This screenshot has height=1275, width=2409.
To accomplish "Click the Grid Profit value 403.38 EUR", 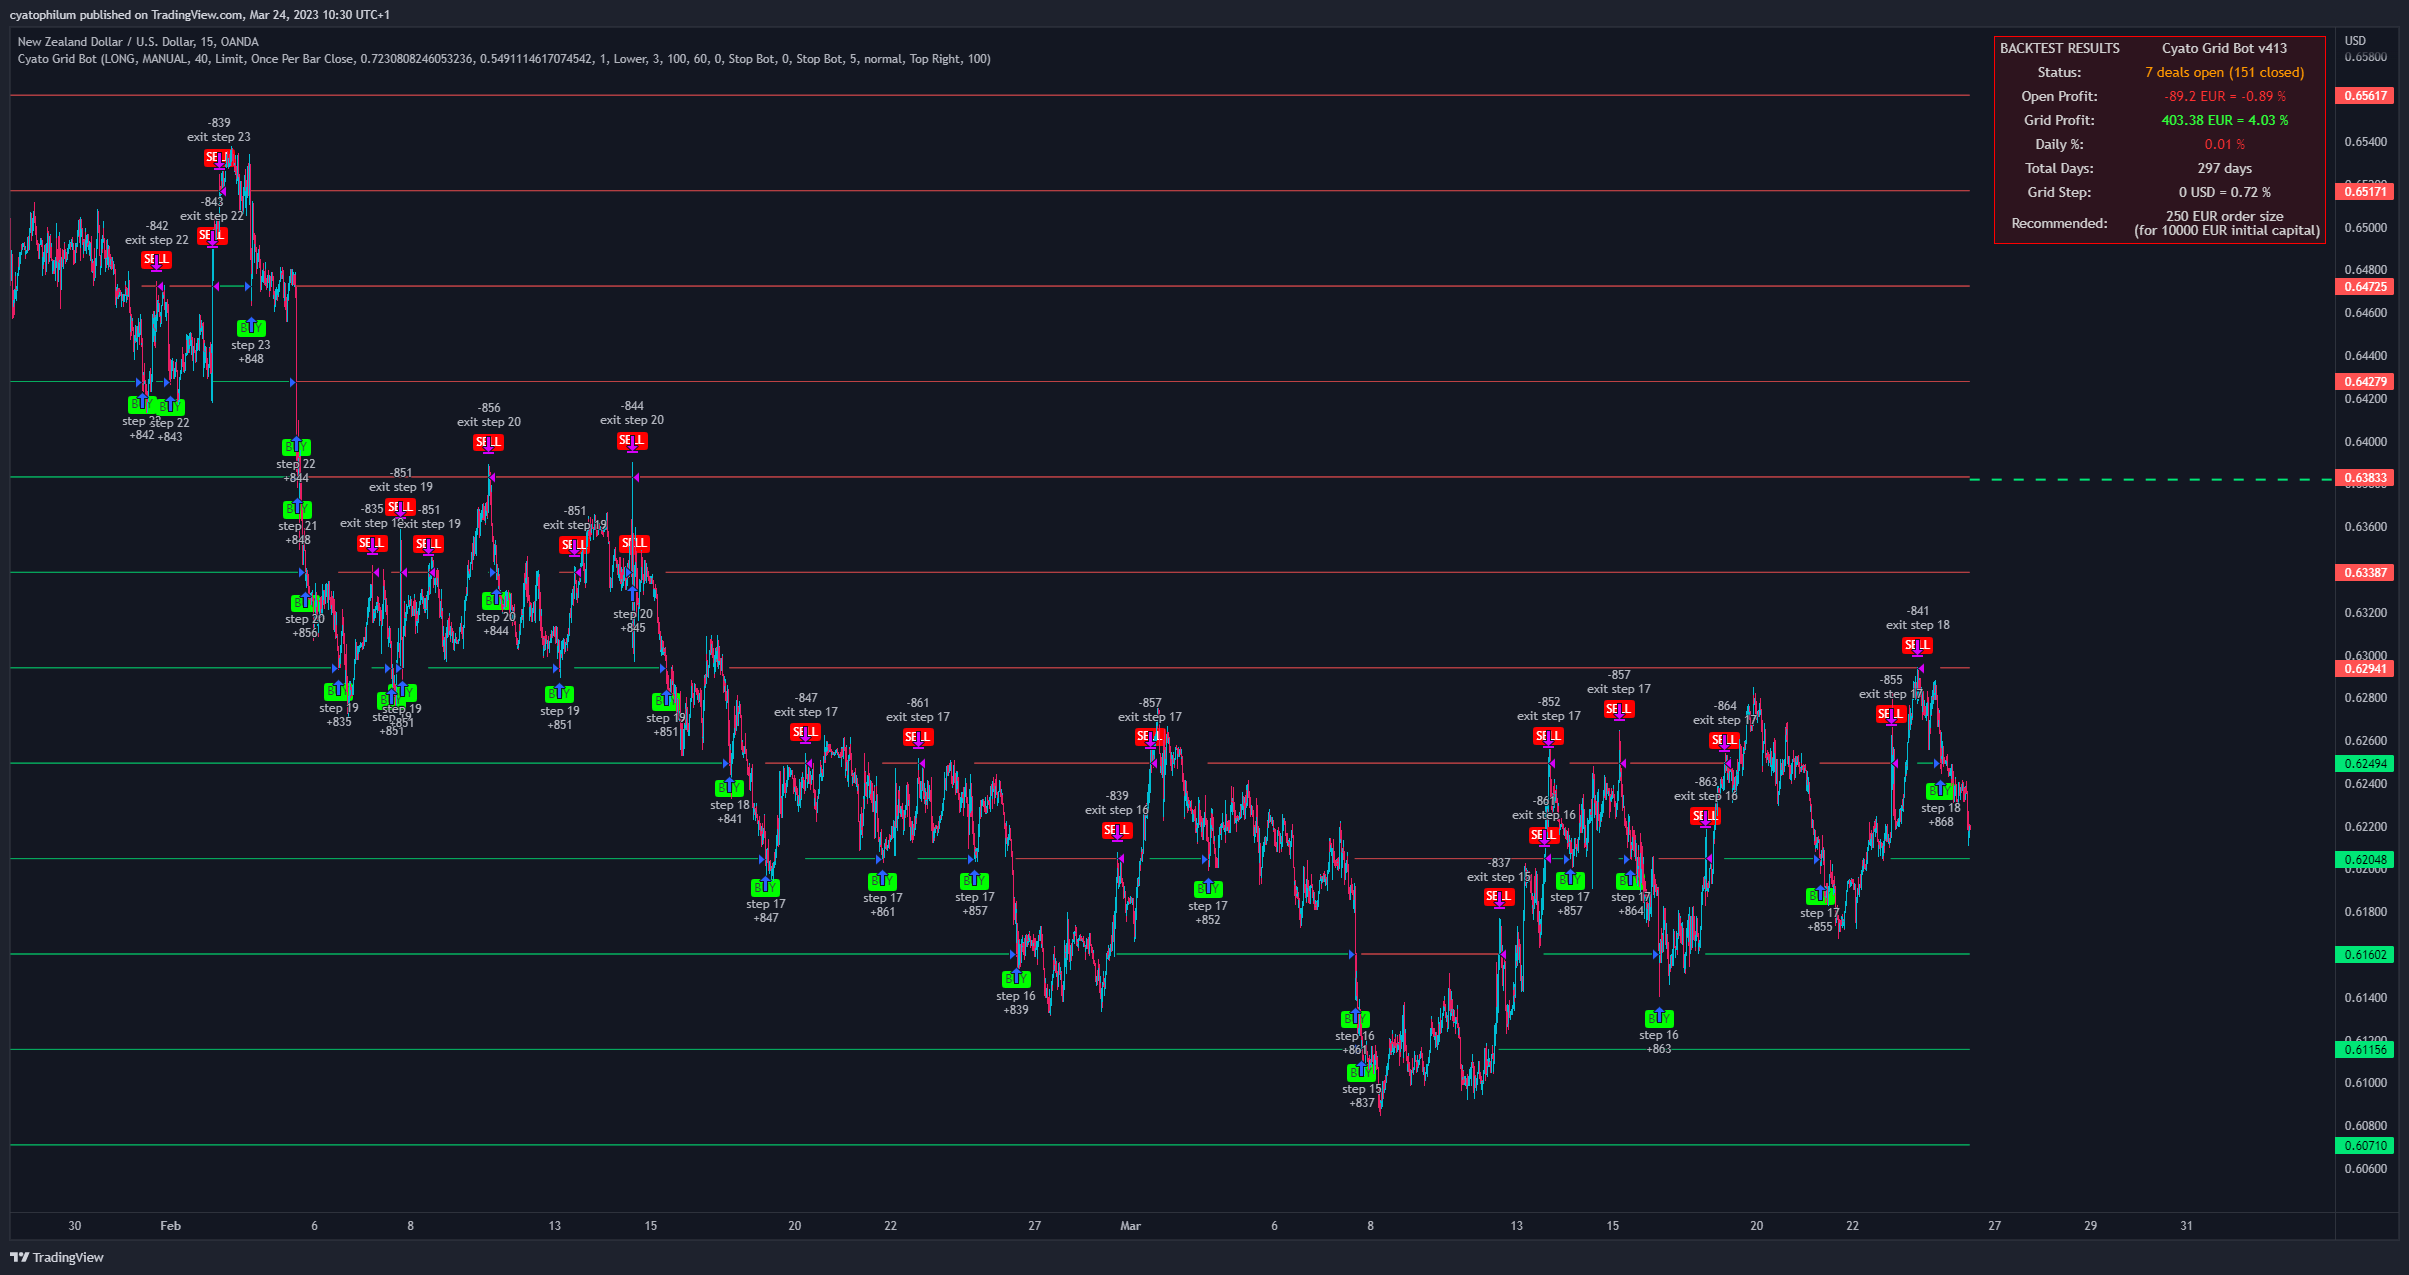I will tap(2224, 120).
